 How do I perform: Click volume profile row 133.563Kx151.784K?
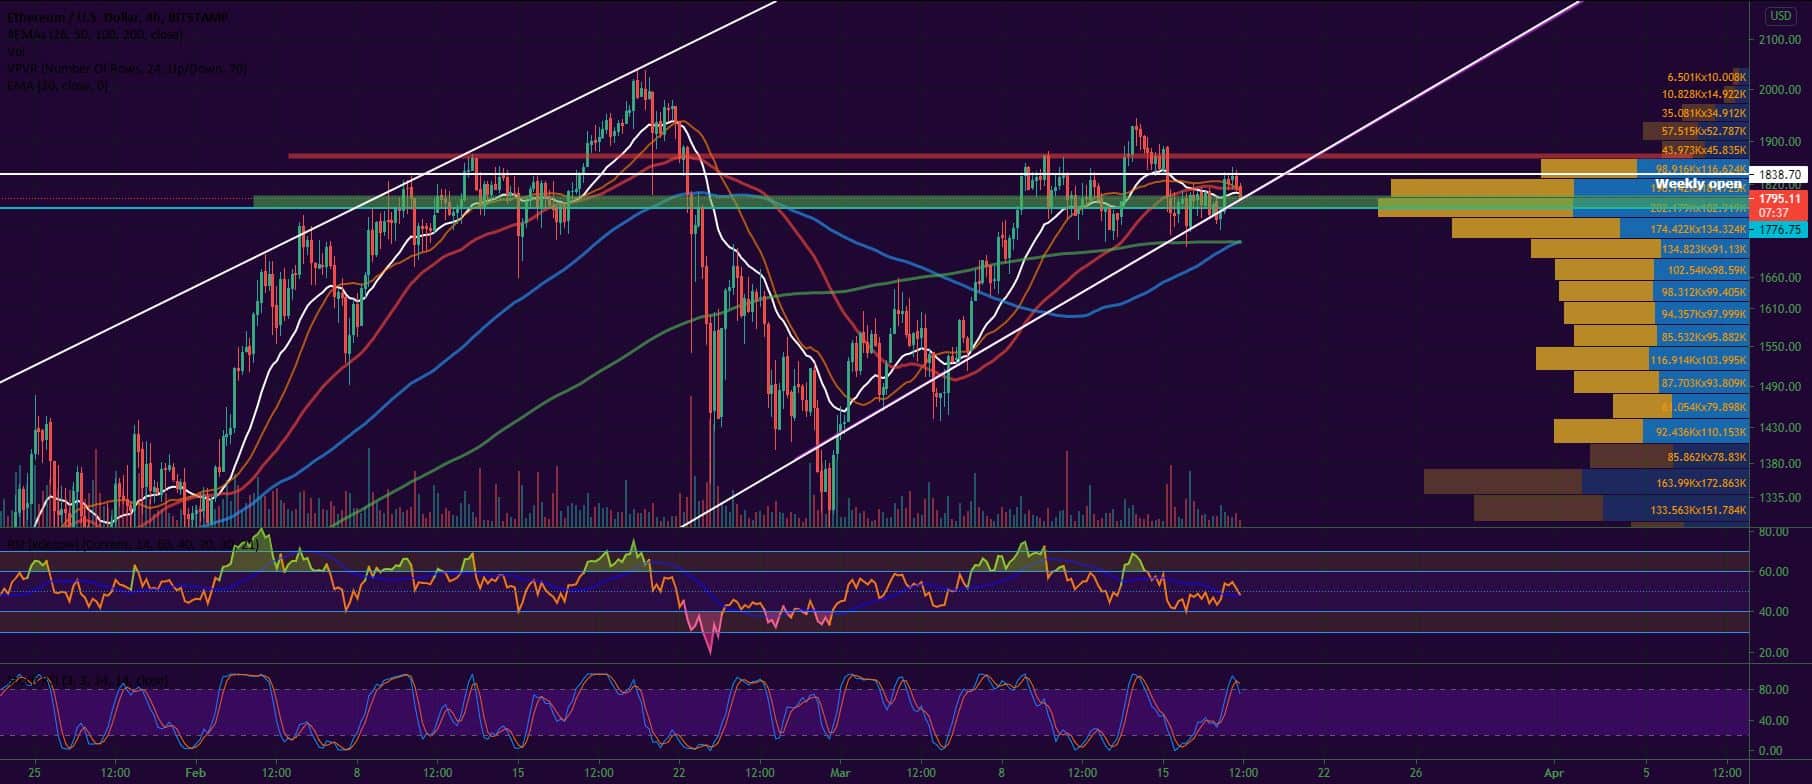pyautogui.click(x=1698, y=510)
